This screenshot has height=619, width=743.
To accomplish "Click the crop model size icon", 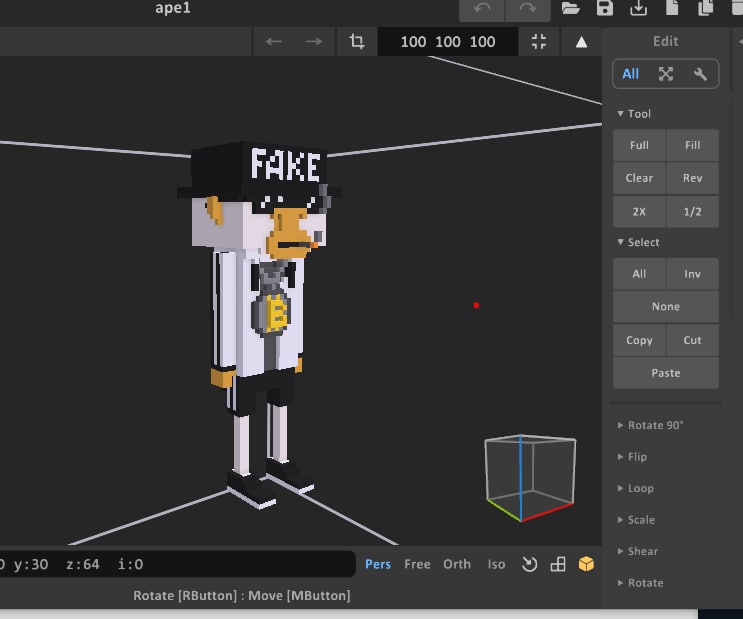I will click(357, 42).
